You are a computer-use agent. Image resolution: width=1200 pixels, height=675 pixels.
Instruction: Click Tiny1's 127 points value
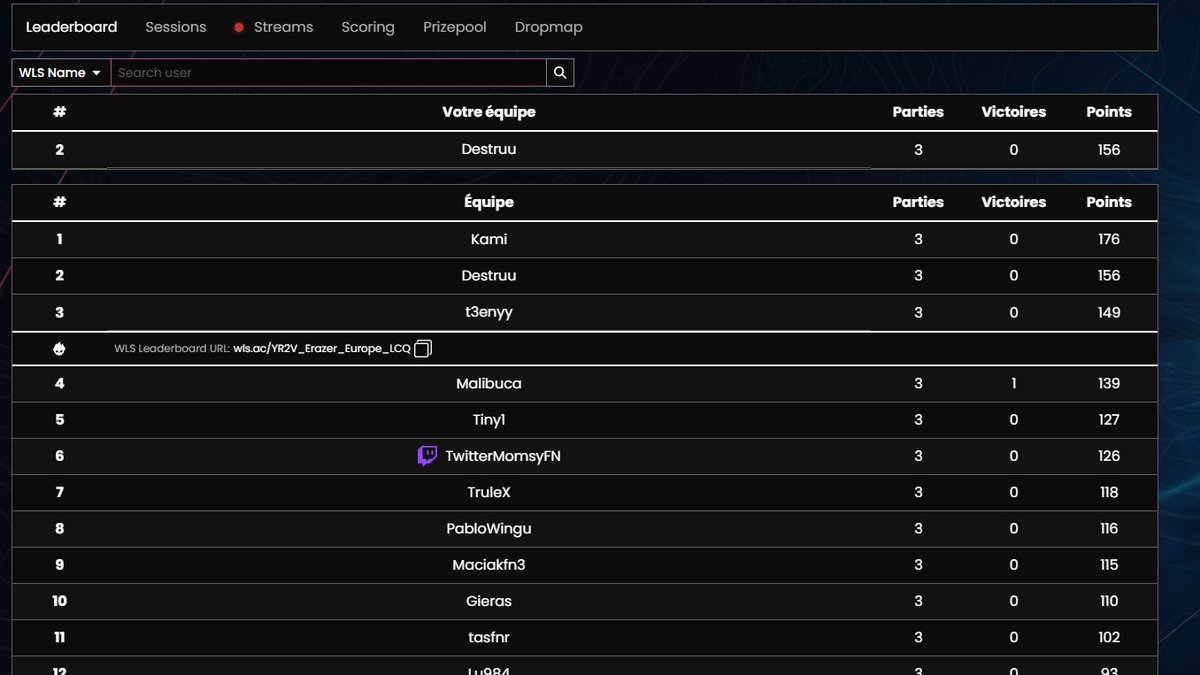pyautogui.click(x=1109, y=420)
